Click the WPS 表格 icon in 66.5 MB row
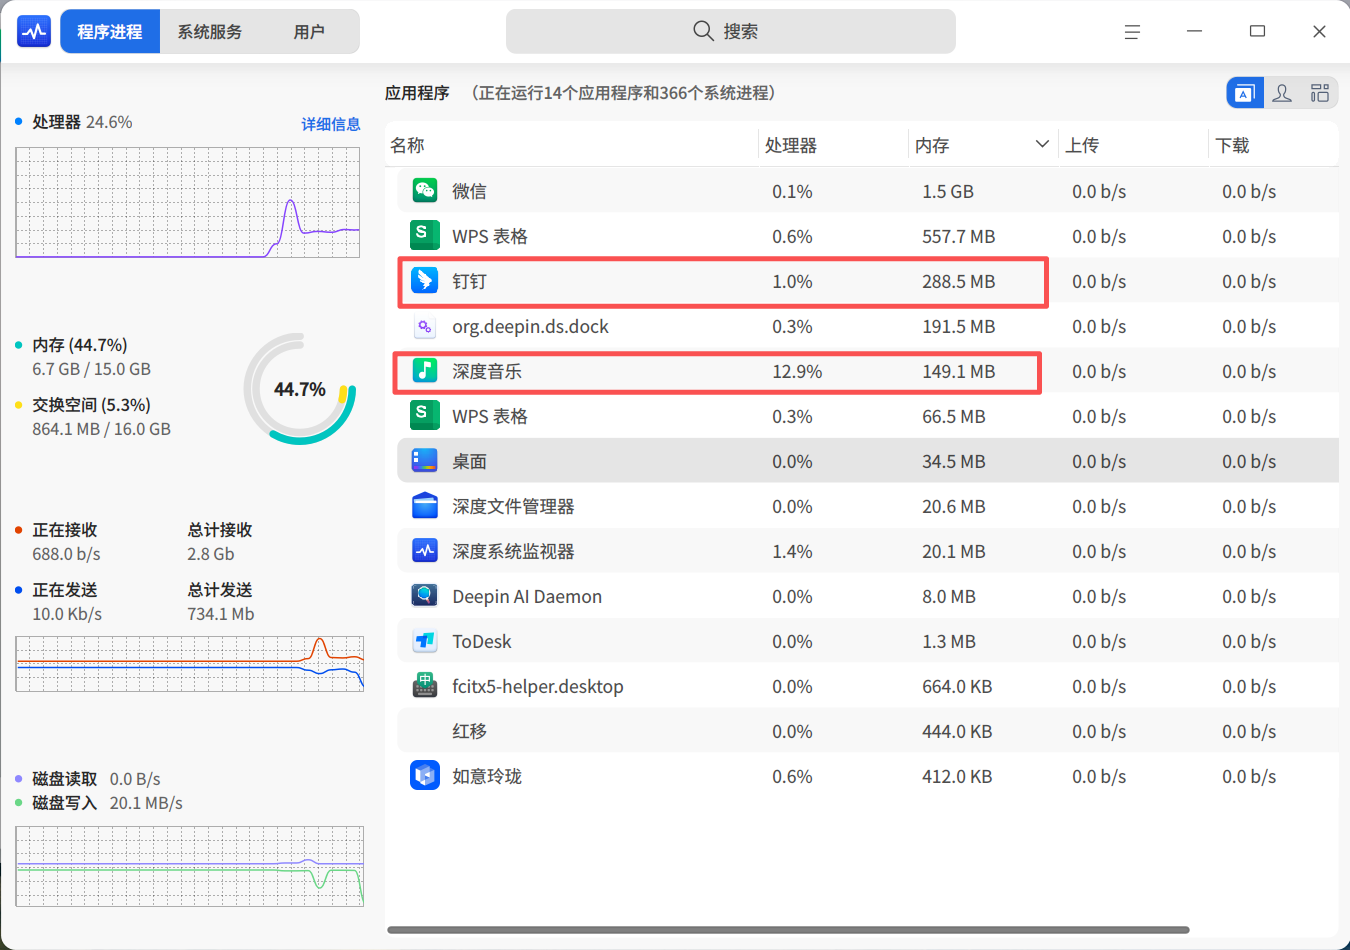The height and width of the screenshot is (950, 1350). (x=425, y=415)
